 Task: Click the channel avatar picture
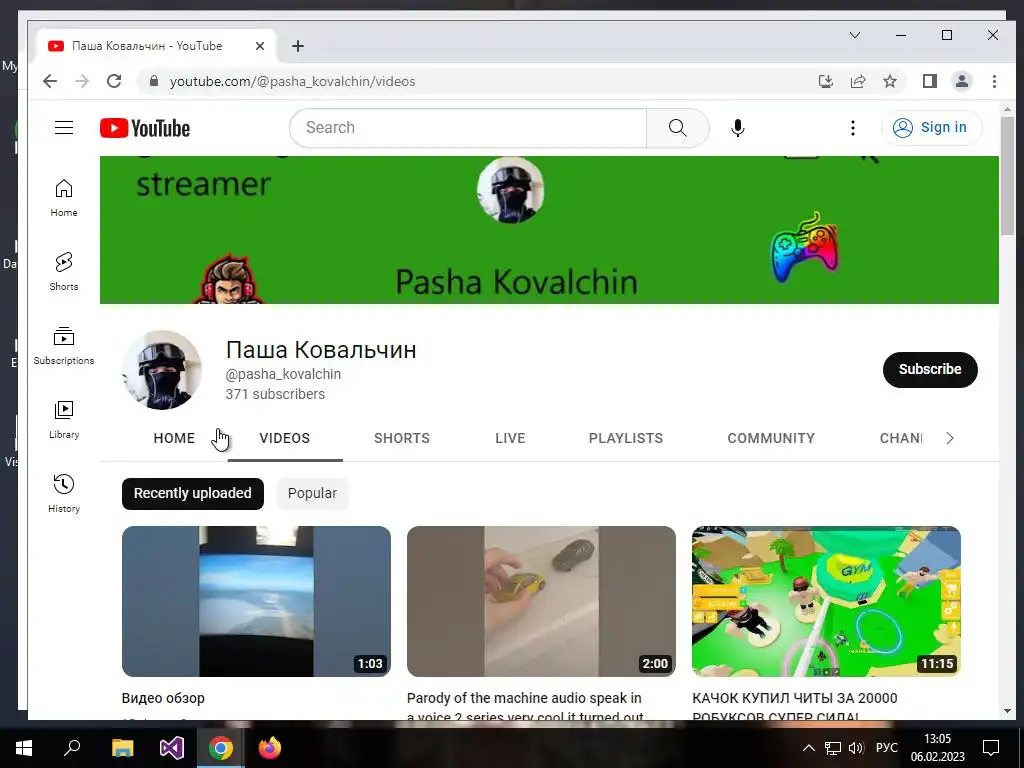(x=161, y=370)
